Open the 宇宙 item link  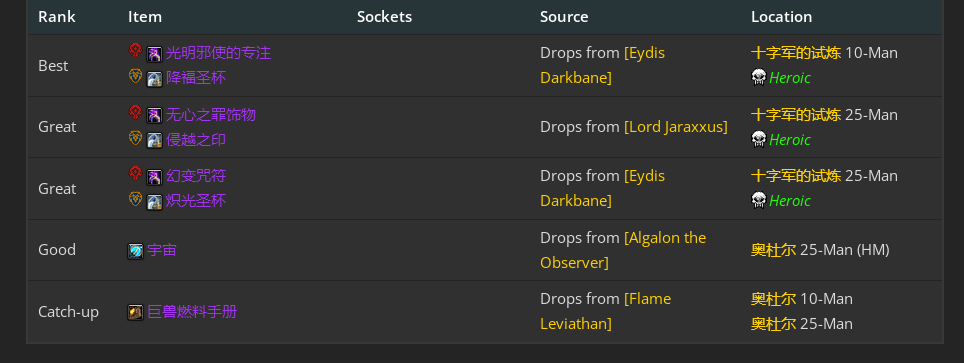162,250
